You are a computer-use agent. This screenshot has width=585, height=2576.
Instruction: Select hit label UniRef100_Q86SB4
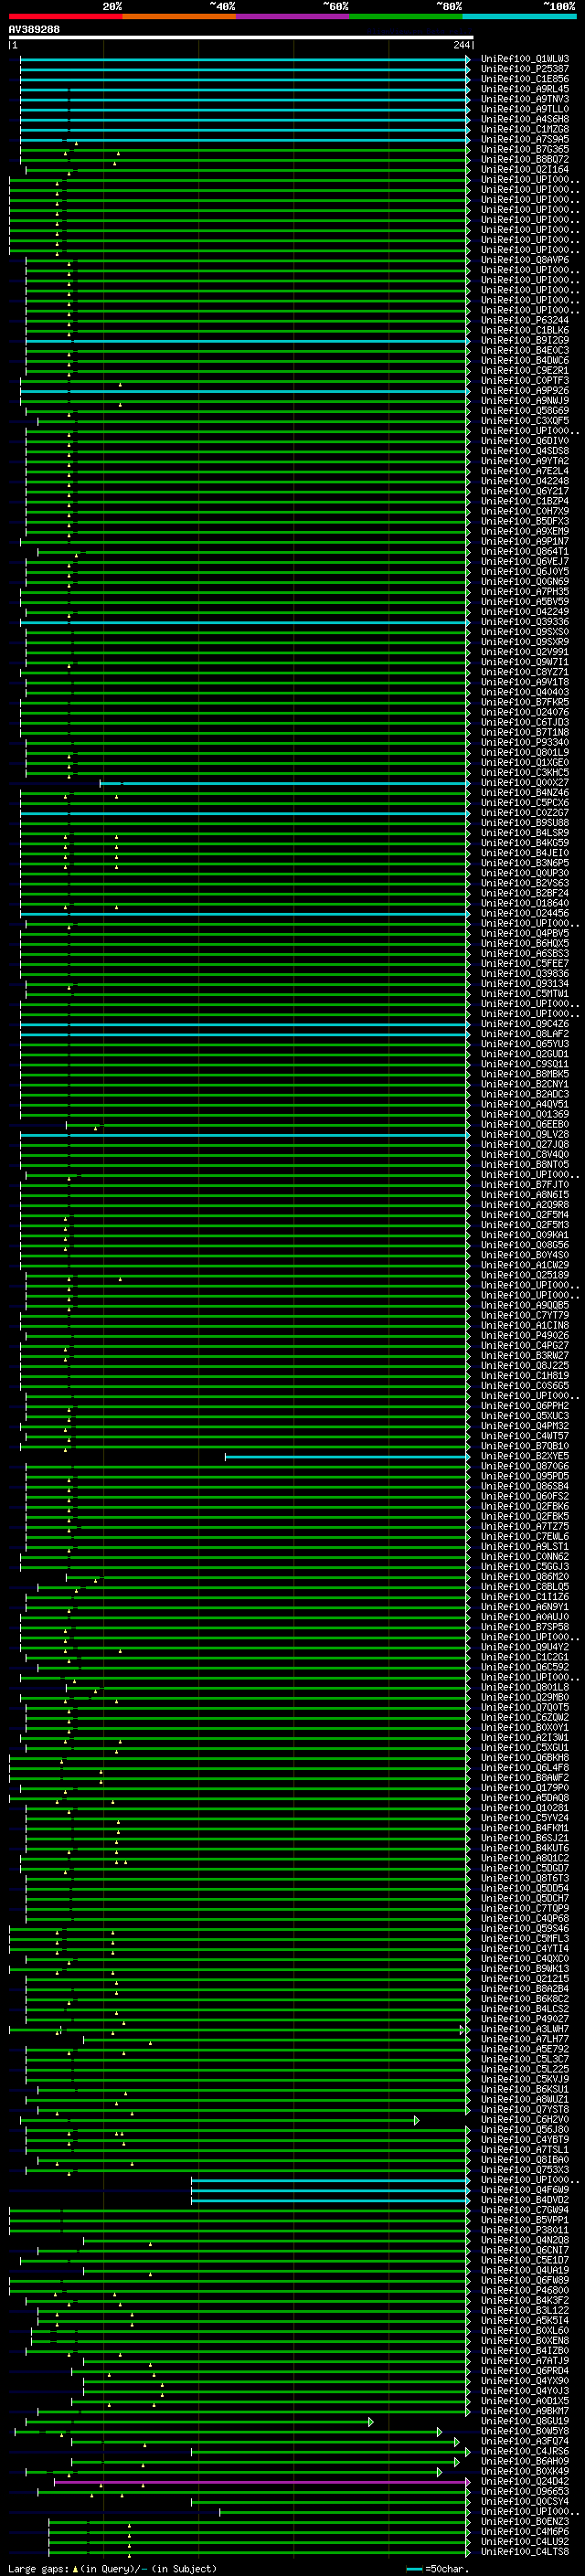(x=525, y=1486)
